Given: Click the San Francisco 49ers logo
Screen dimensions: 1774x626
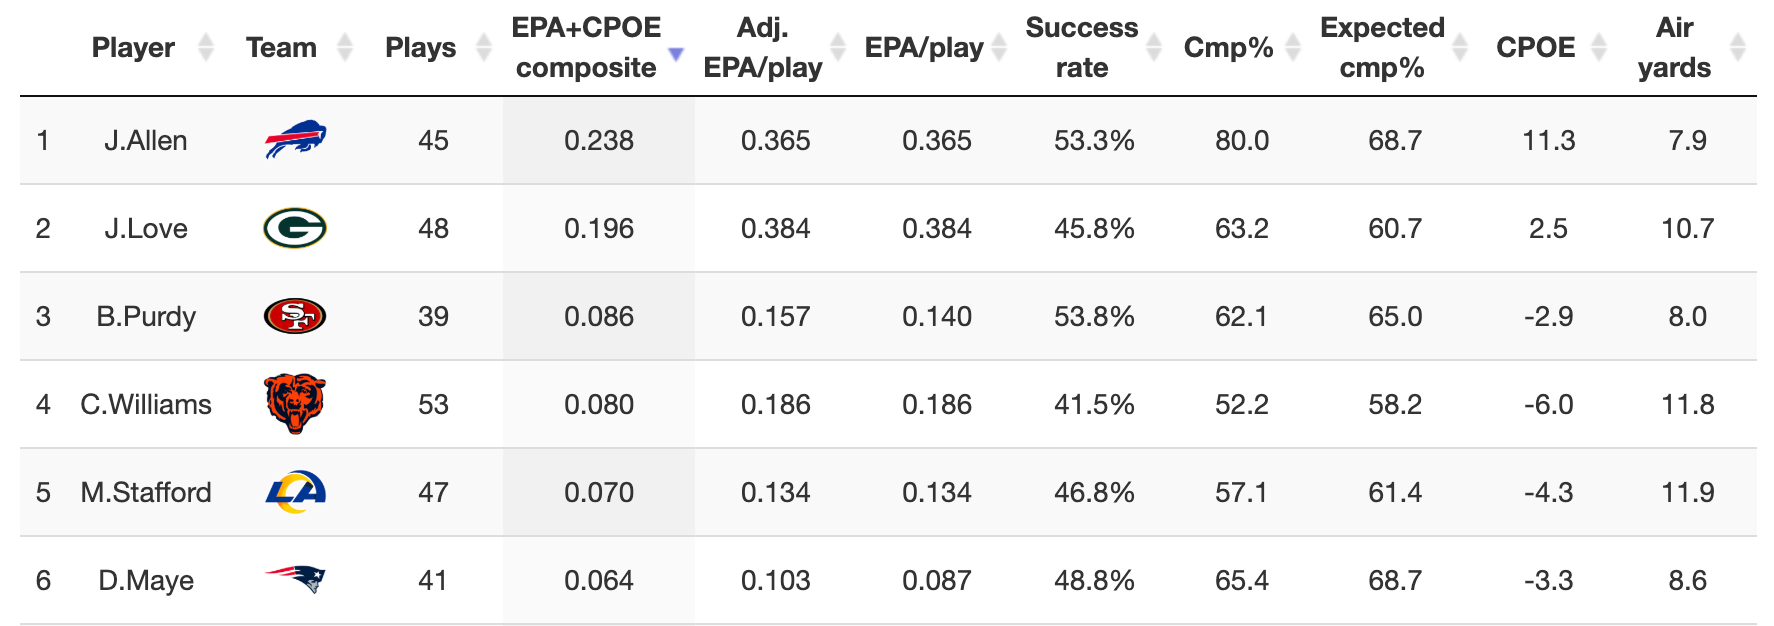Looking at the screenshot, I should (x=295, y=316).
